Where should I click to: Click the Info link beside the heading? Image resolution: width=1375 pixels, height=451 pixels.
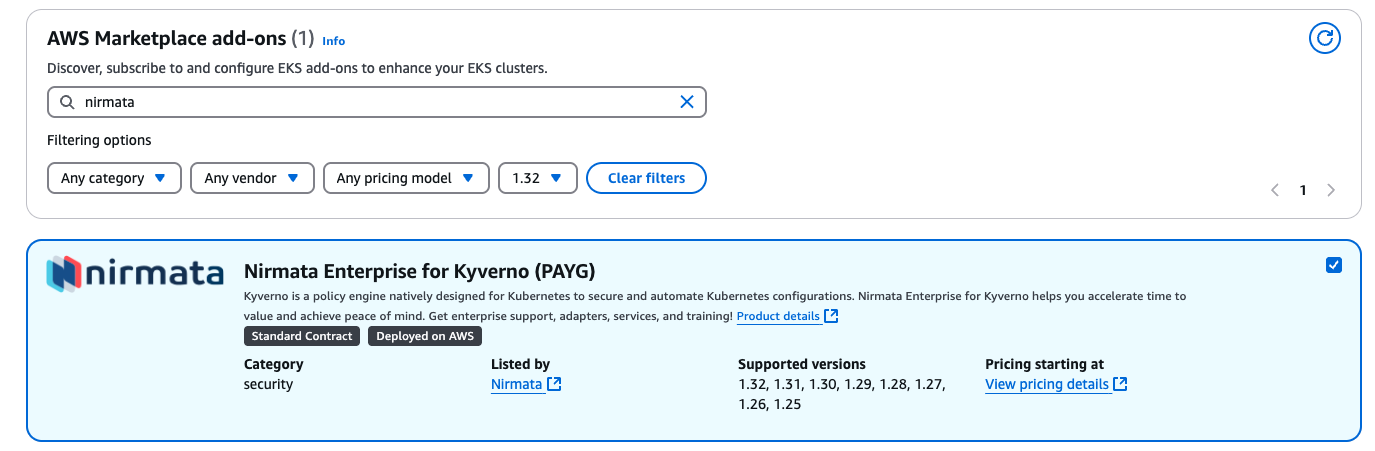coord(333,41)
